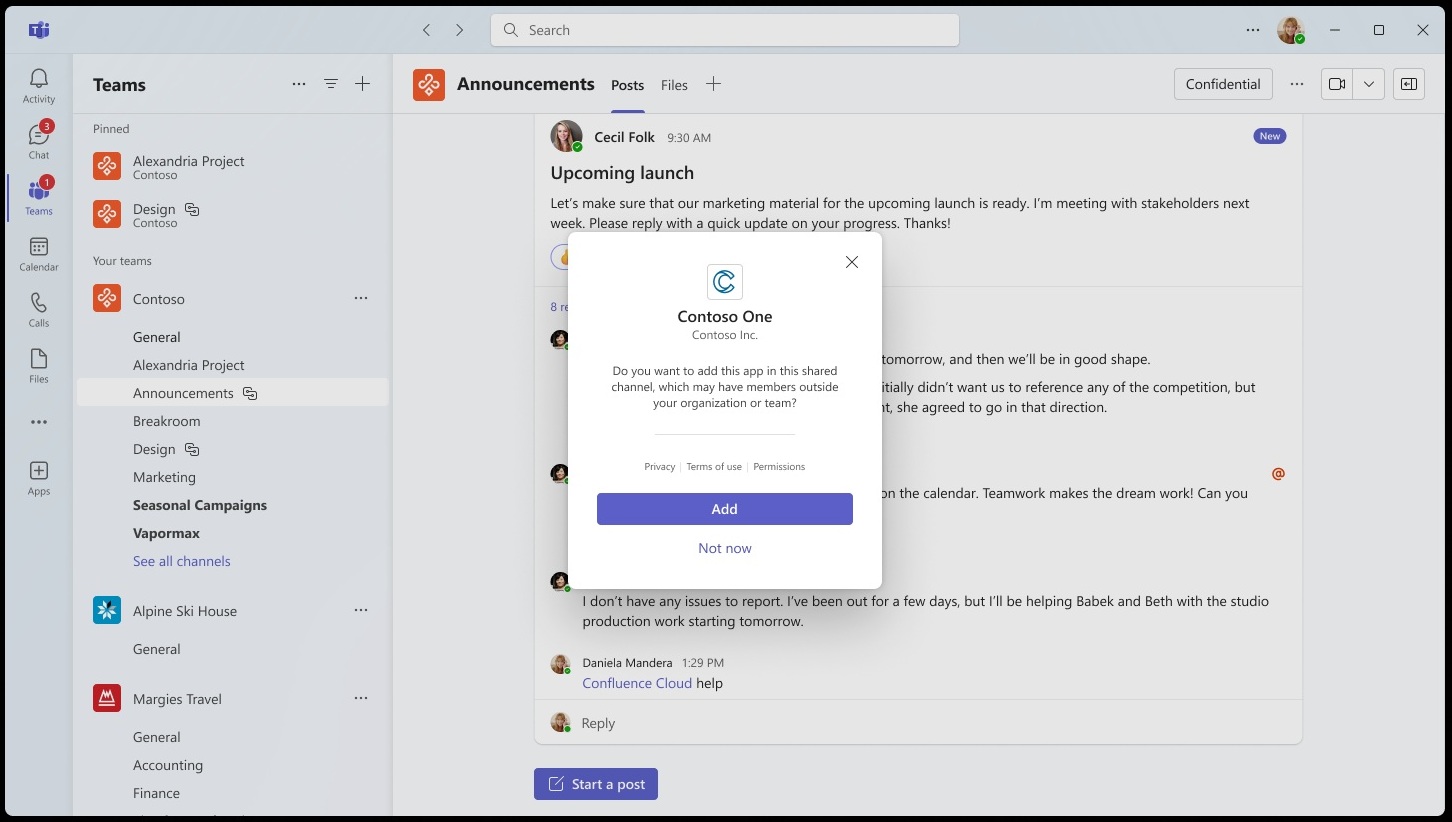Start a post in channel
Image resolution: width=1452 pixels, height=822 pixels.
(596, 784)
